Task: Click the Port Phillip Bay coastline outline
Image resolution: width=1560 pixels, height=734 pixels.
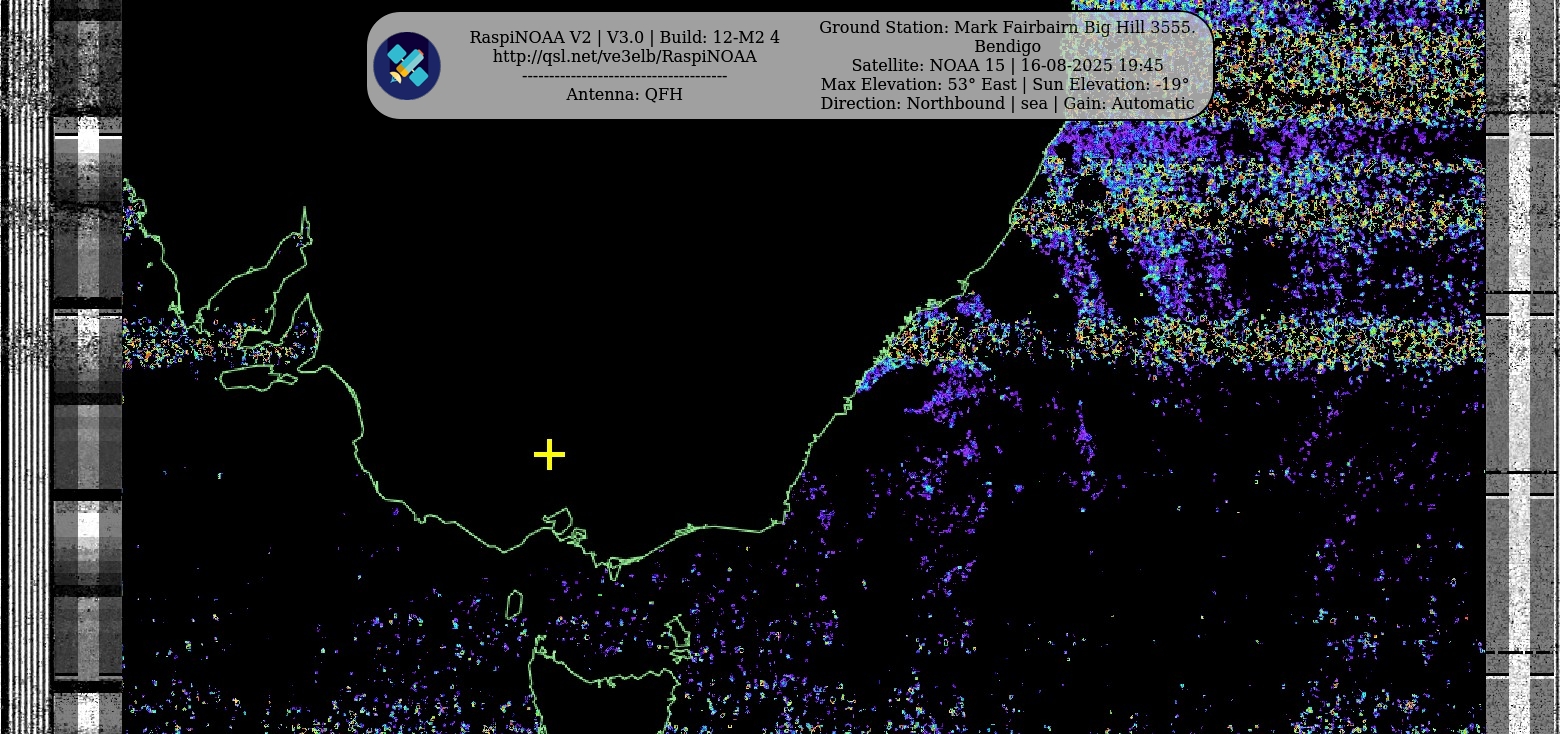Action: click(558, 522)
